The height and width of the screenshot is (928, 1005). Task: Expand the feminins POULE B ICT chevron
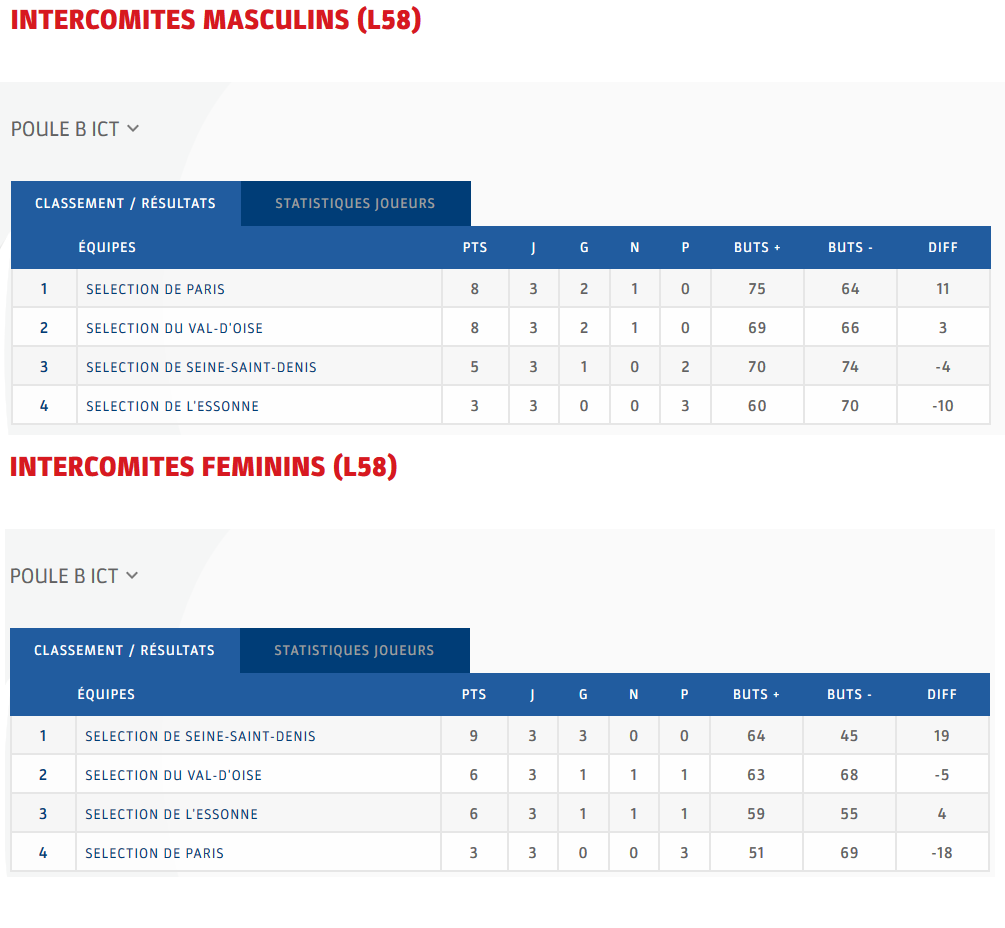(132, 576)
